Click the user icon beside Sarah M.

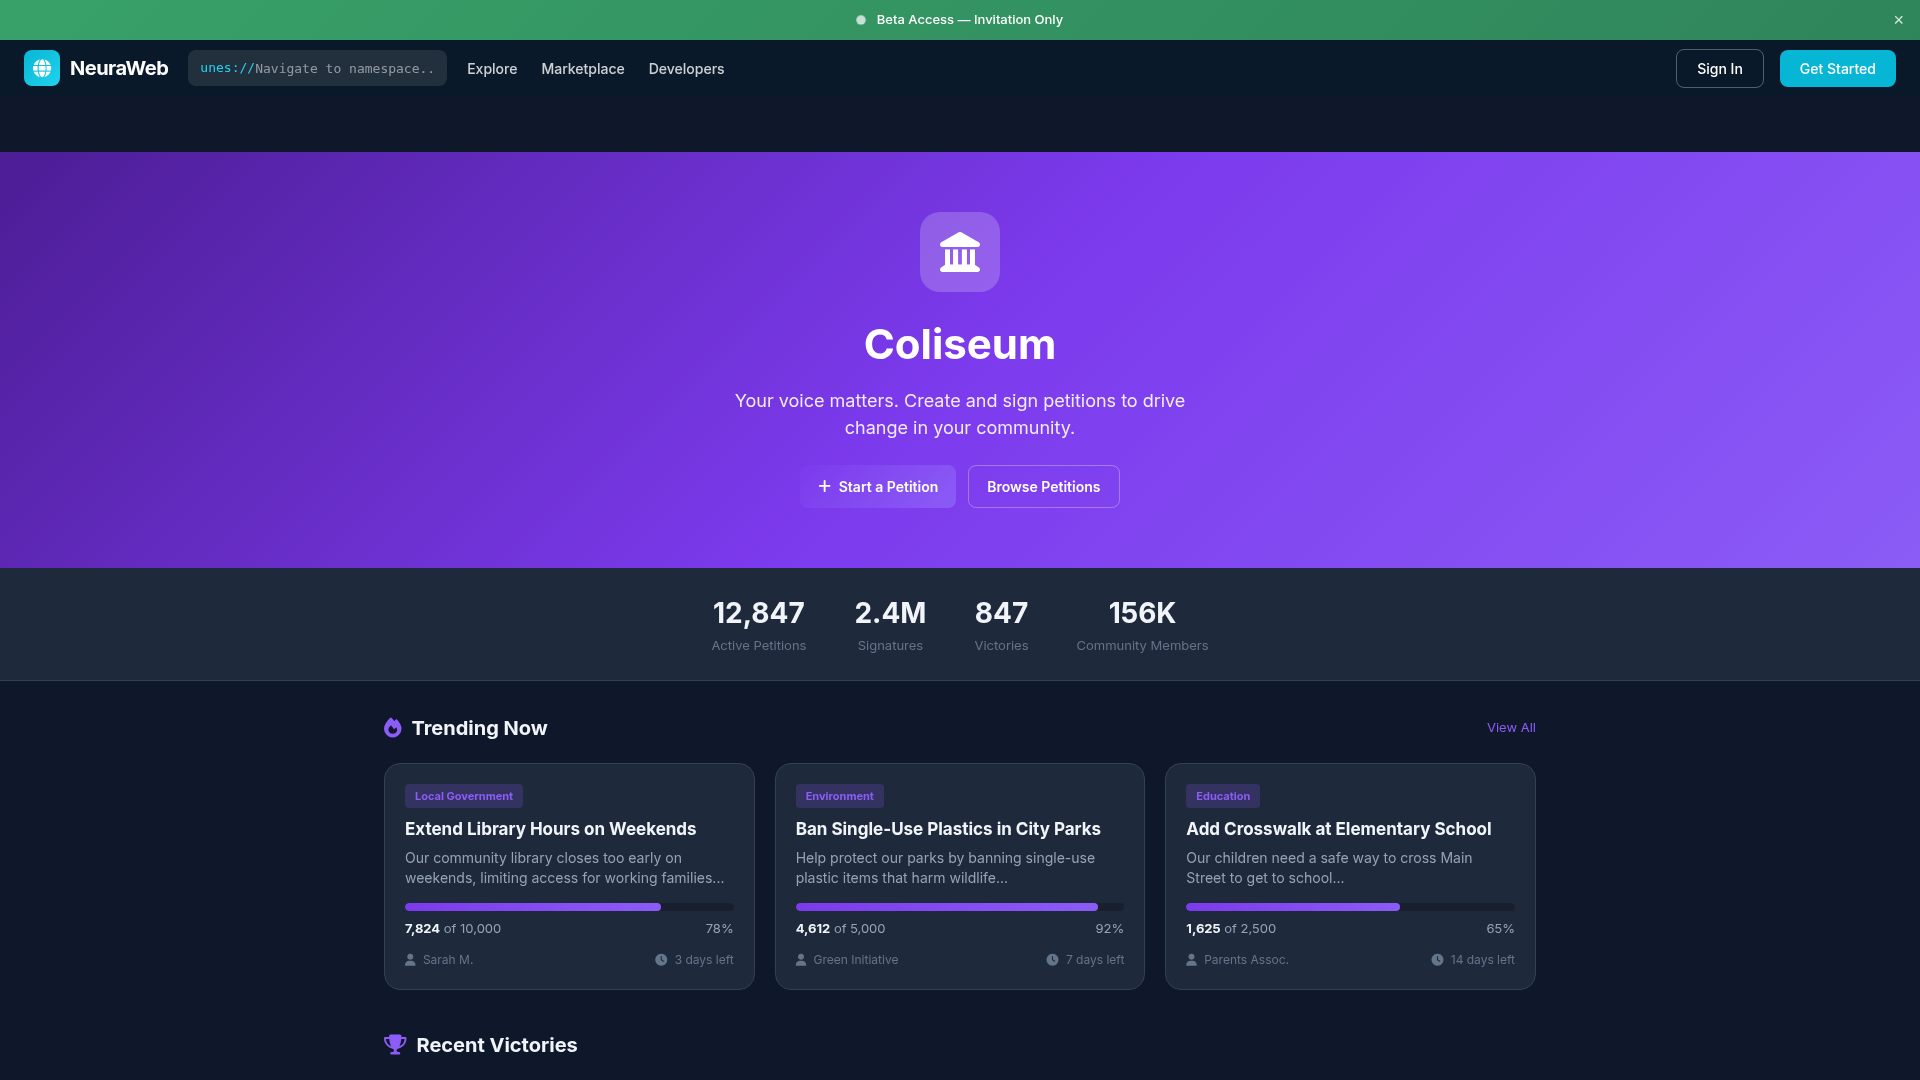[410, 960]
